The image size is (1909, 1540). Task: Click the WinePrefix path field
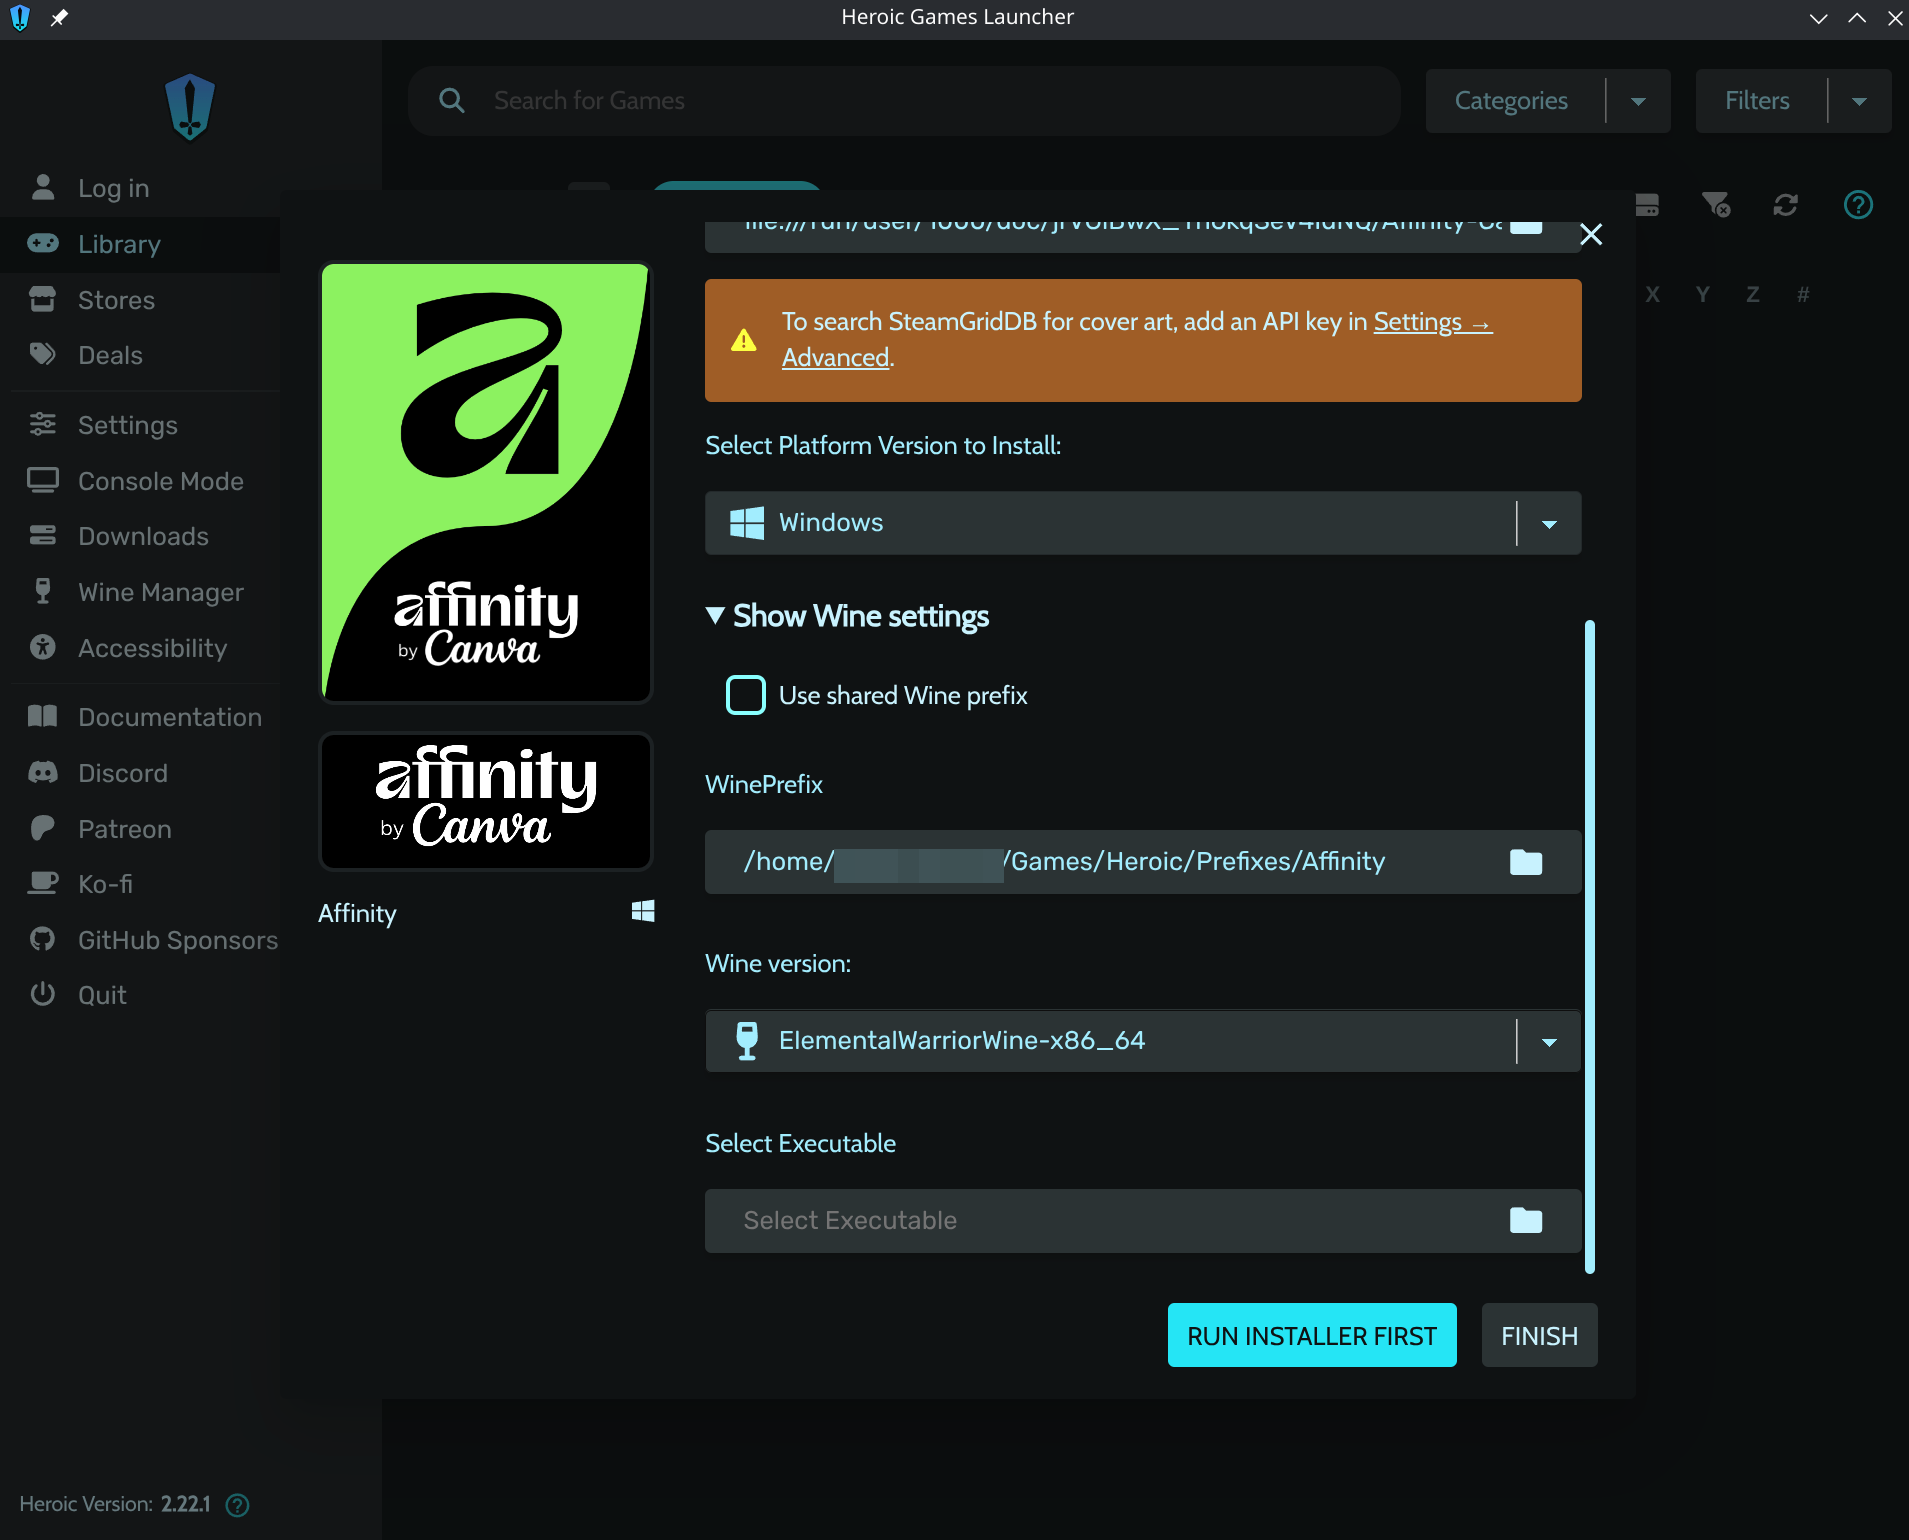coord(1143,862)
